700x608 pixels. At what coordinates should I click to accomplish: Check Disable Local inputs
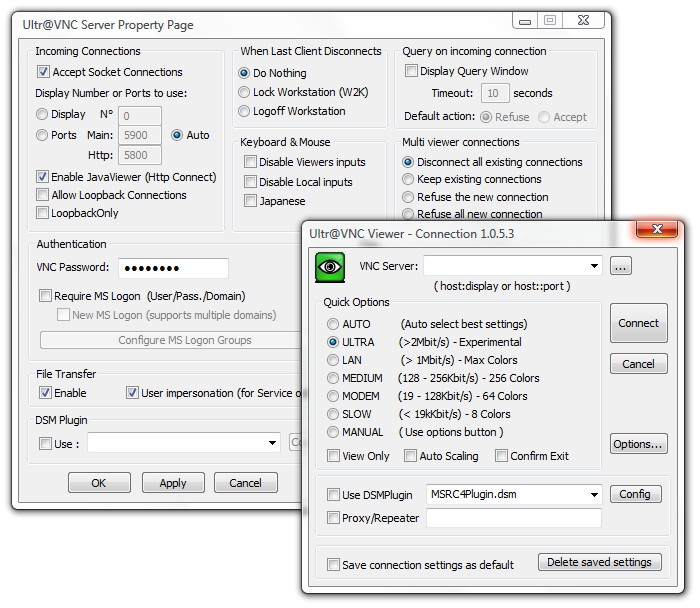(250, 182)
